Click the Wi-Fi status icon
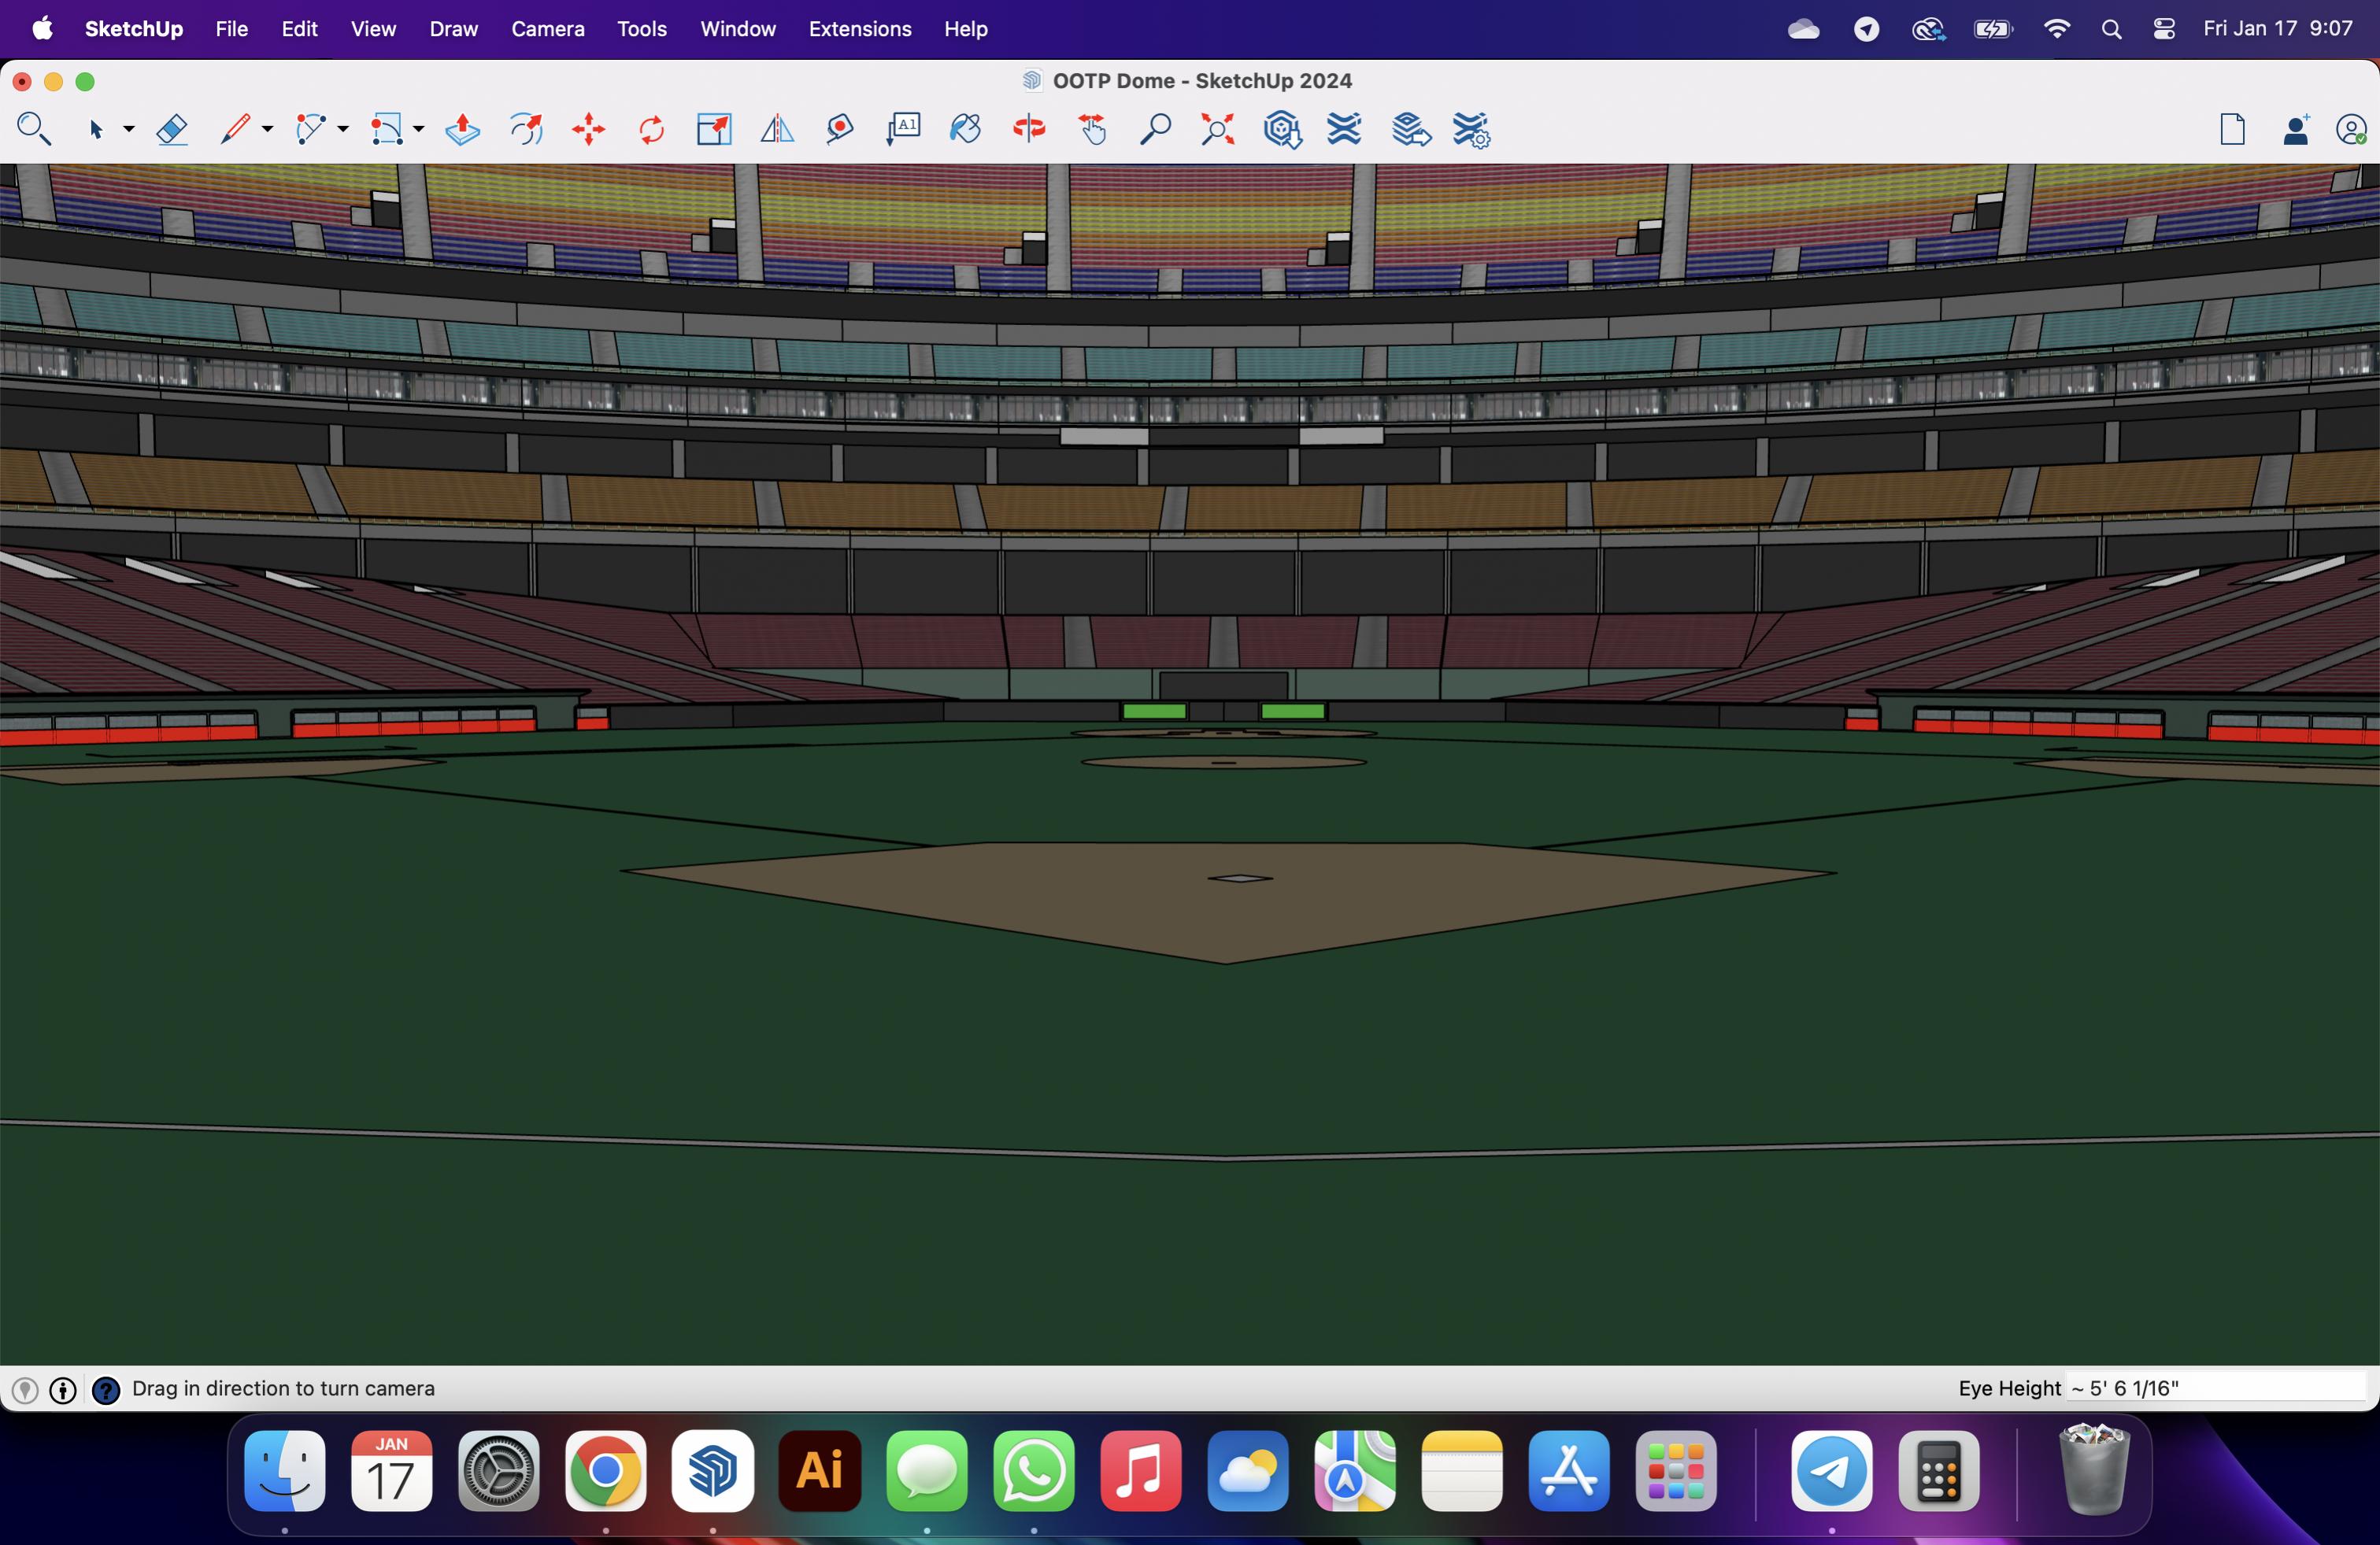2380x1545 pixels. [x=2057, y=29]
